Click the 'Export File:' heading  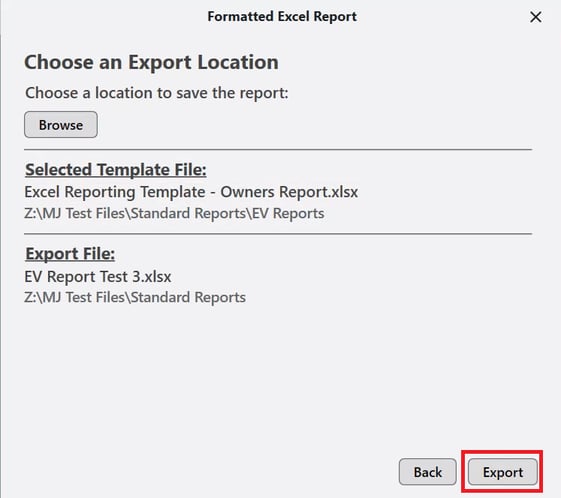tap(70, 254)
